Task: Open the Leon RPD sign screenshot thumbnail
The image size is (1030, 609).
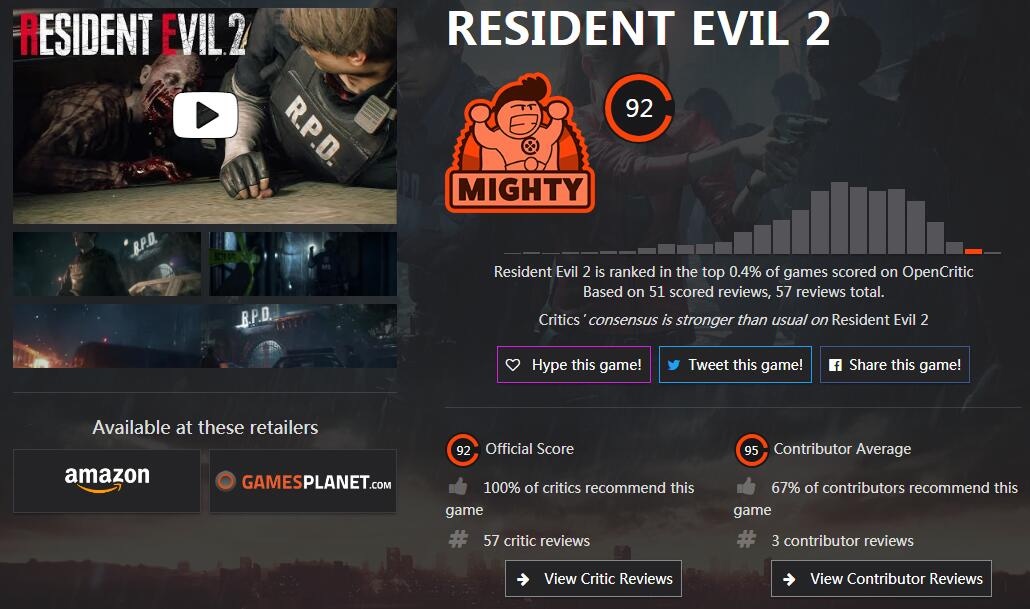Action: point(107,263)
